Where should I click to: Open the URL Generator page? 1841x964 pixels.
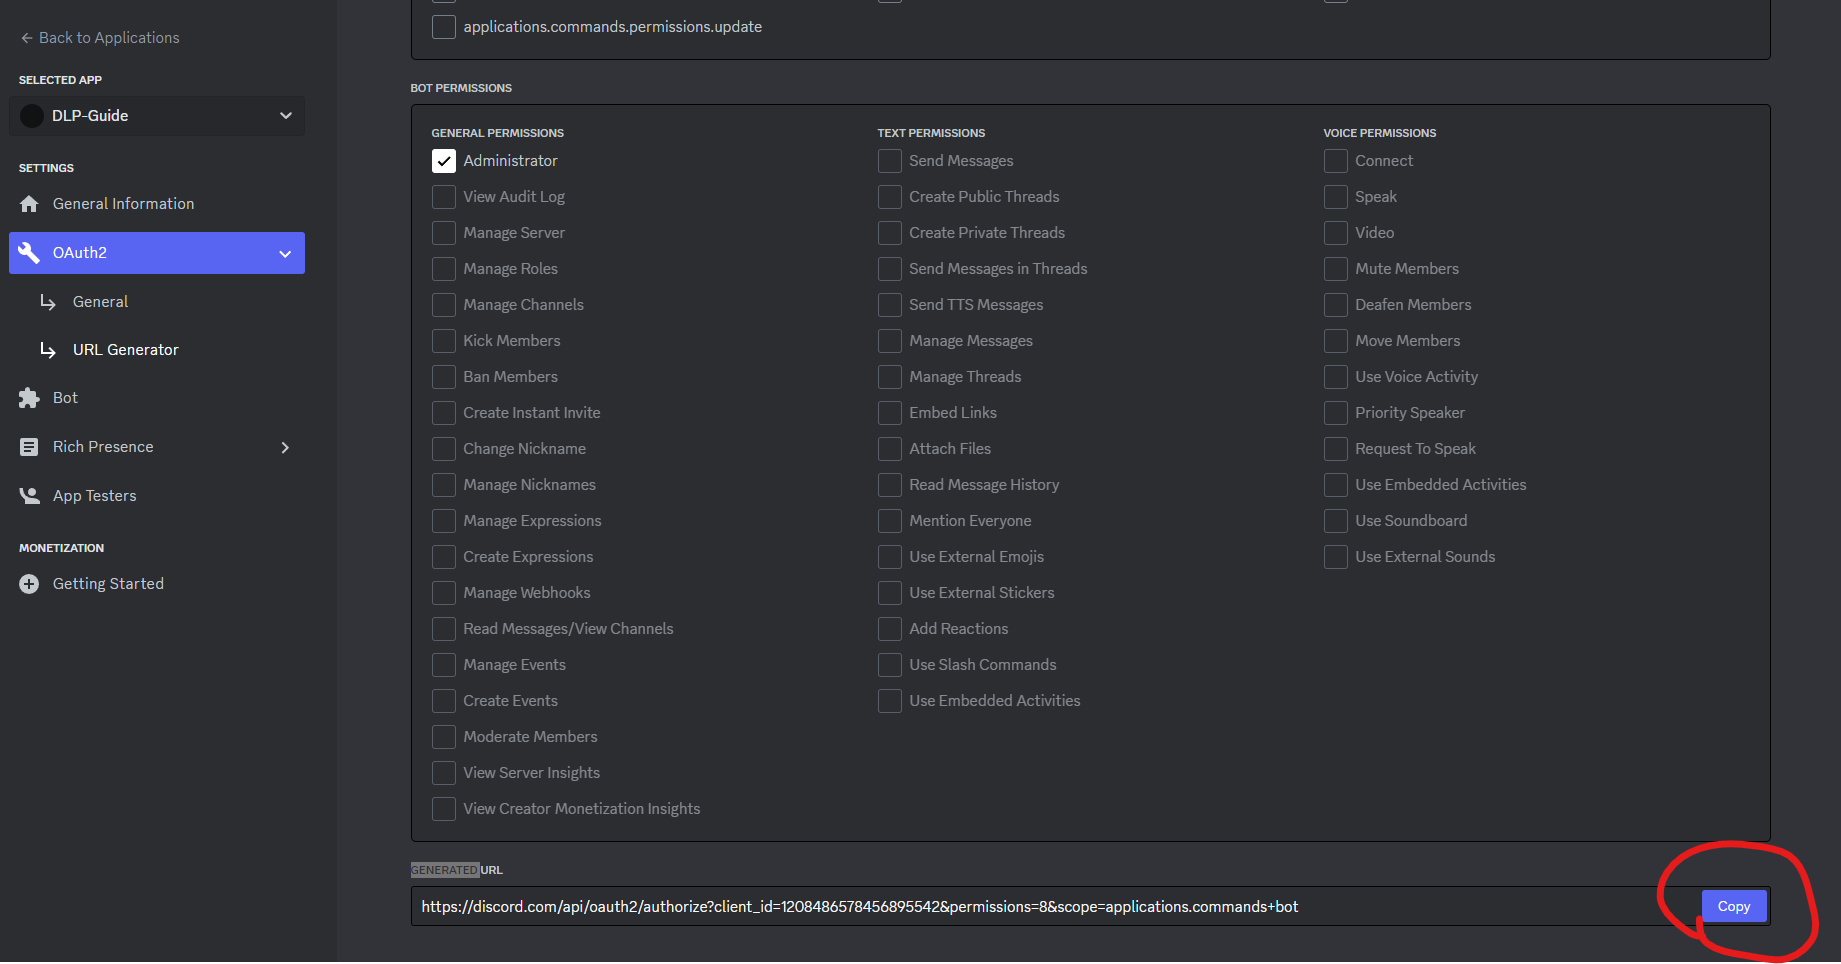(x=125, y=350)
